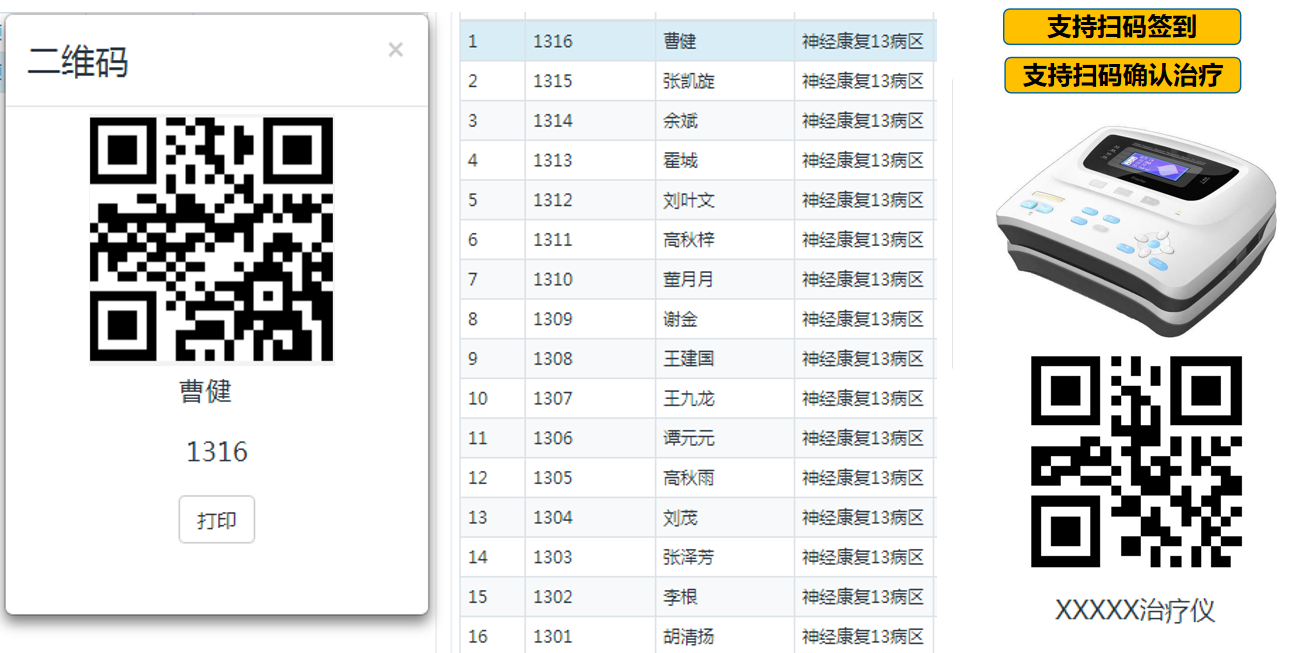The height and width of the screenshot is (653, 1292).
Task: Click the 打印 print button
Action: [x=217, y=520]
